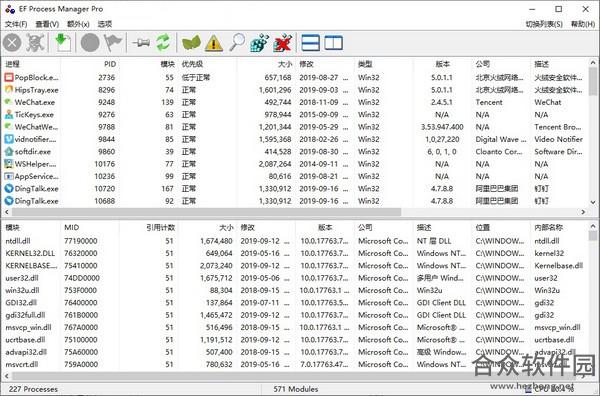Click the terminate process X icon
Screen dimensions: 600x396
[x=12, y=42]
